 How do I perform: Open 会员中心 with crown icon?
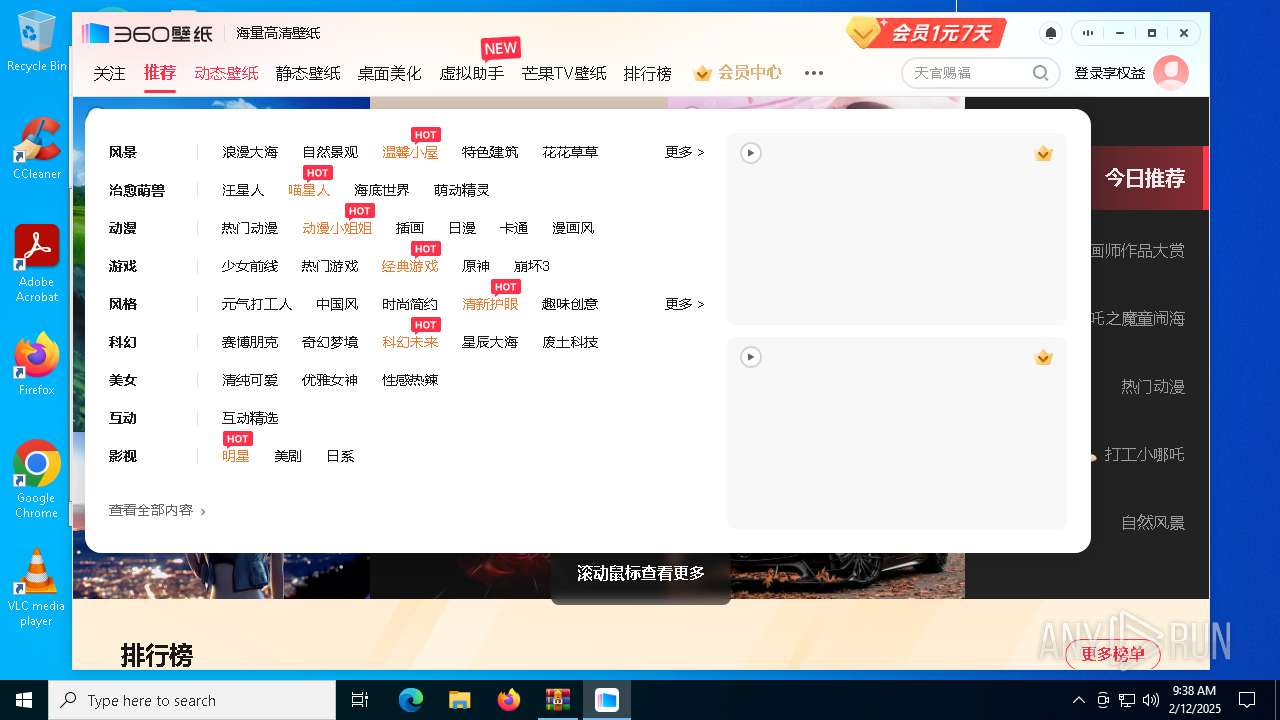(x=737, y=73)
